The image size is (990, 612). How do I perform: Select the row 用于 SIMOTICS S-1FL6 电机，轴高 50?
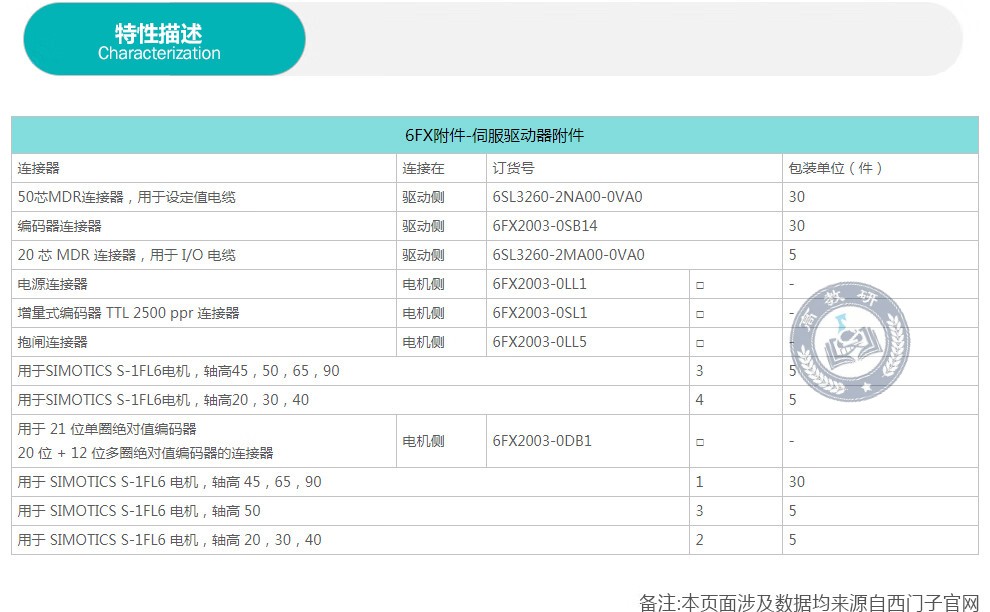tap(494, 512)
